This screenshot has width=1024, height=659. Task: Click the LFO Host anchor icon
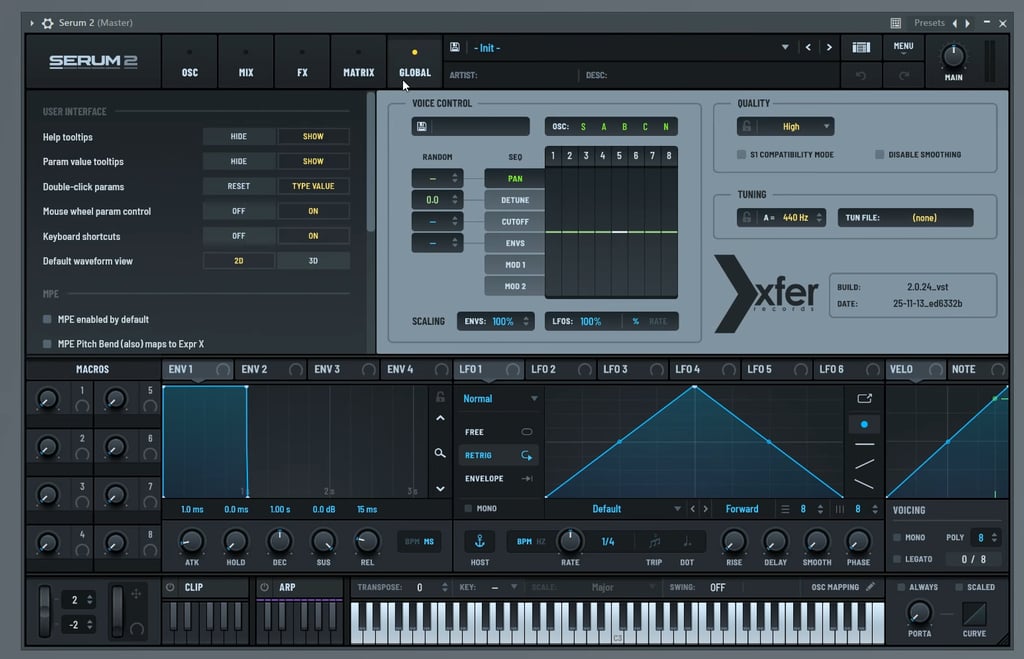[x=479, y=541]
